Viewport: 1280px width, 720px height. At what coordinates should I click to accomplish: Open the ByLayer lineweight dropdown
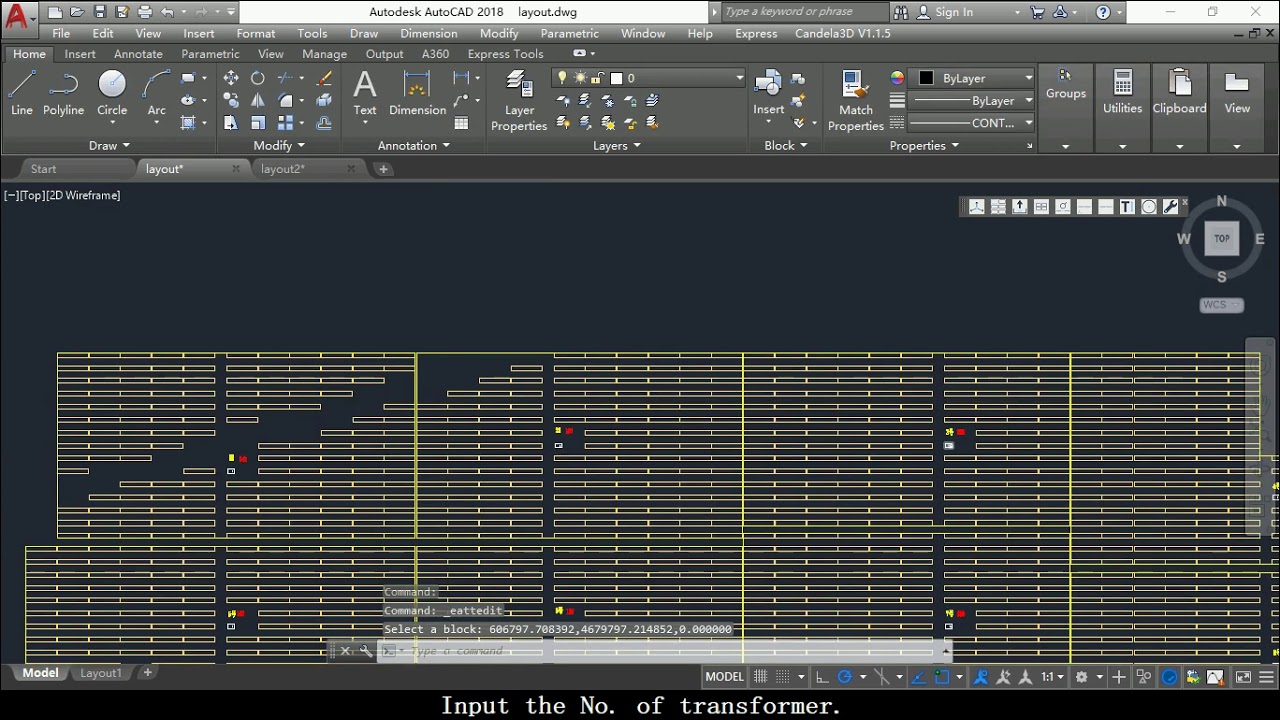[x=972, y=100]
